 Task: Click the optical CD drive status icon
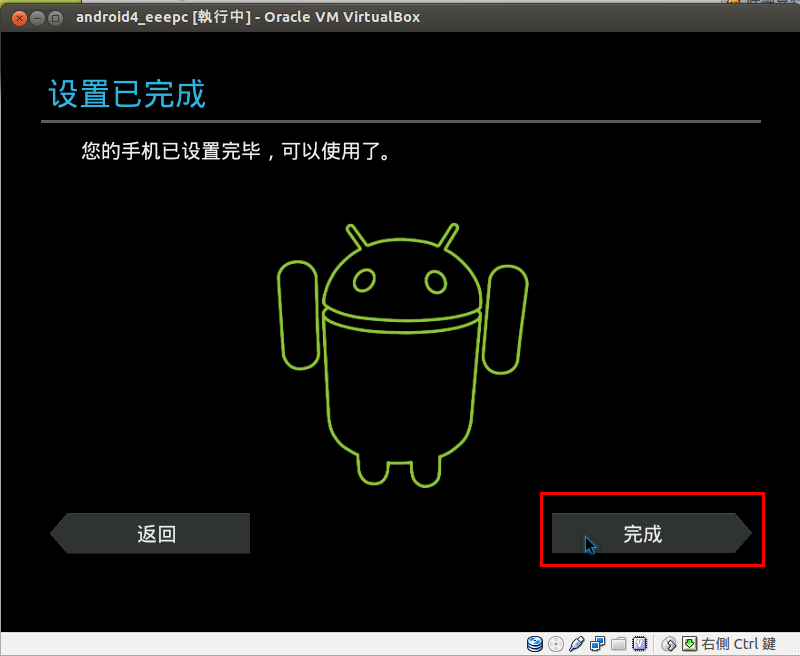pos(556,644)
